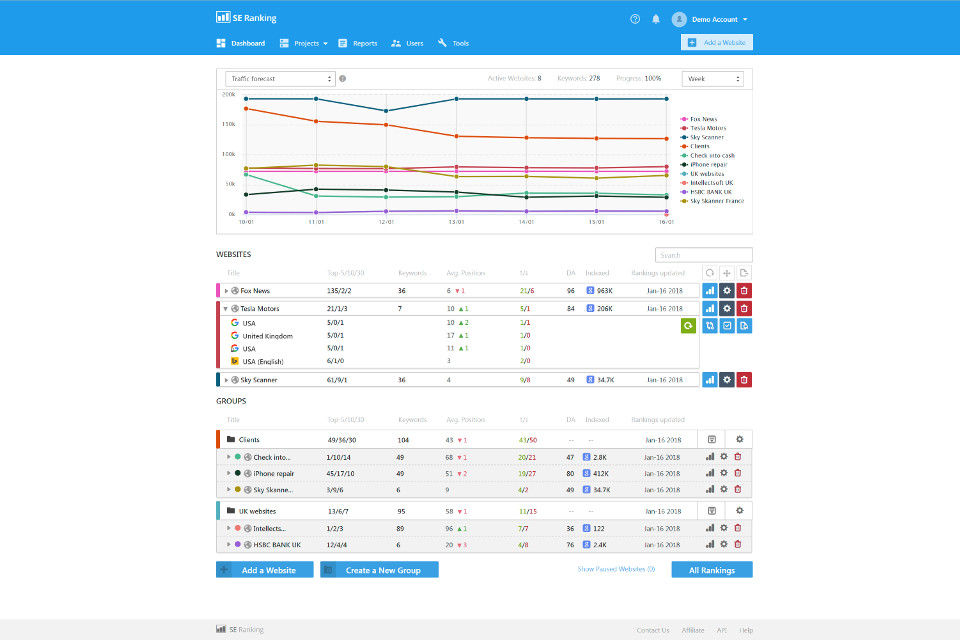Click Add a Website button in header
The image size is (960, 640).
(x=717, y=42)
